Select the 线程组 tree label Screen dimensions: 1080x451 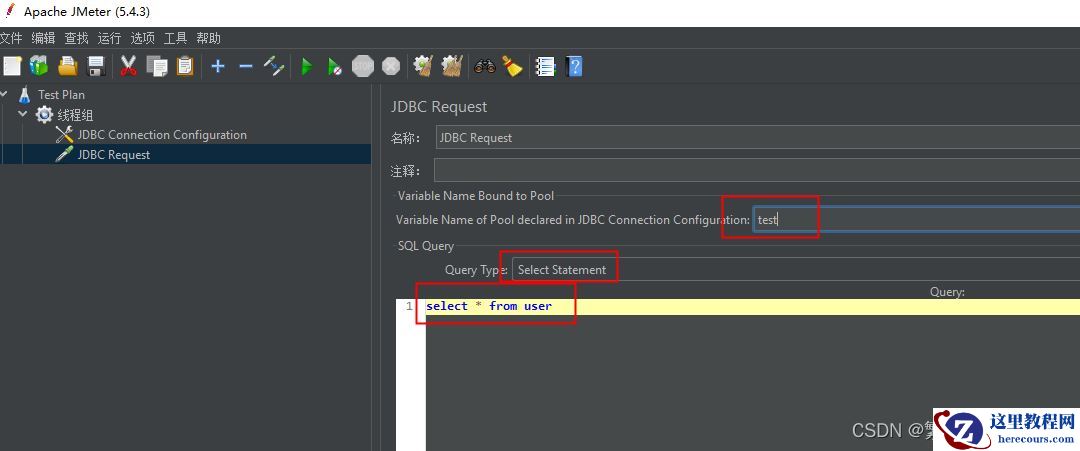tap(74, 114)
